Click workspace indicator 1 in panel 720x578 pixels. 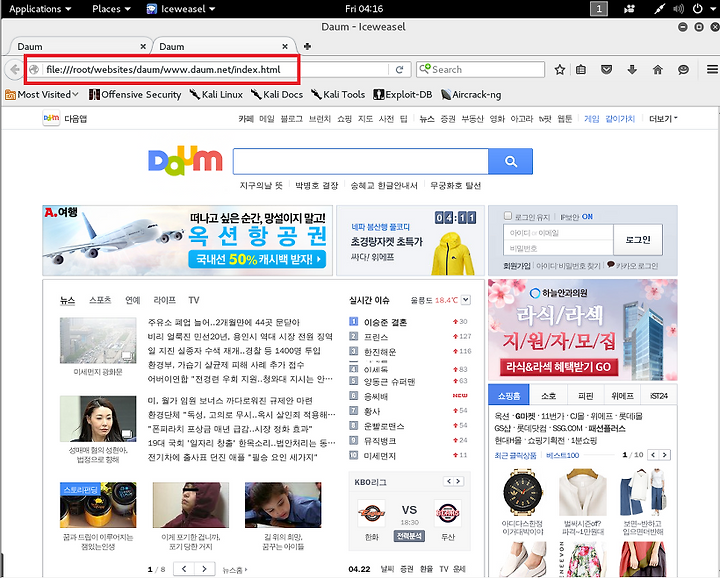(x=598, y=9)
